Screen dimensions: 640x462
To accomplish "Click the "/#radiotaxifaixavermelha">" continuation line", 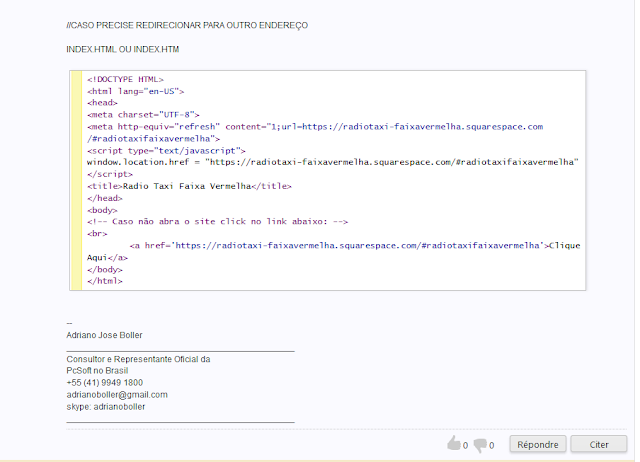I will click(x=153, y=139).
